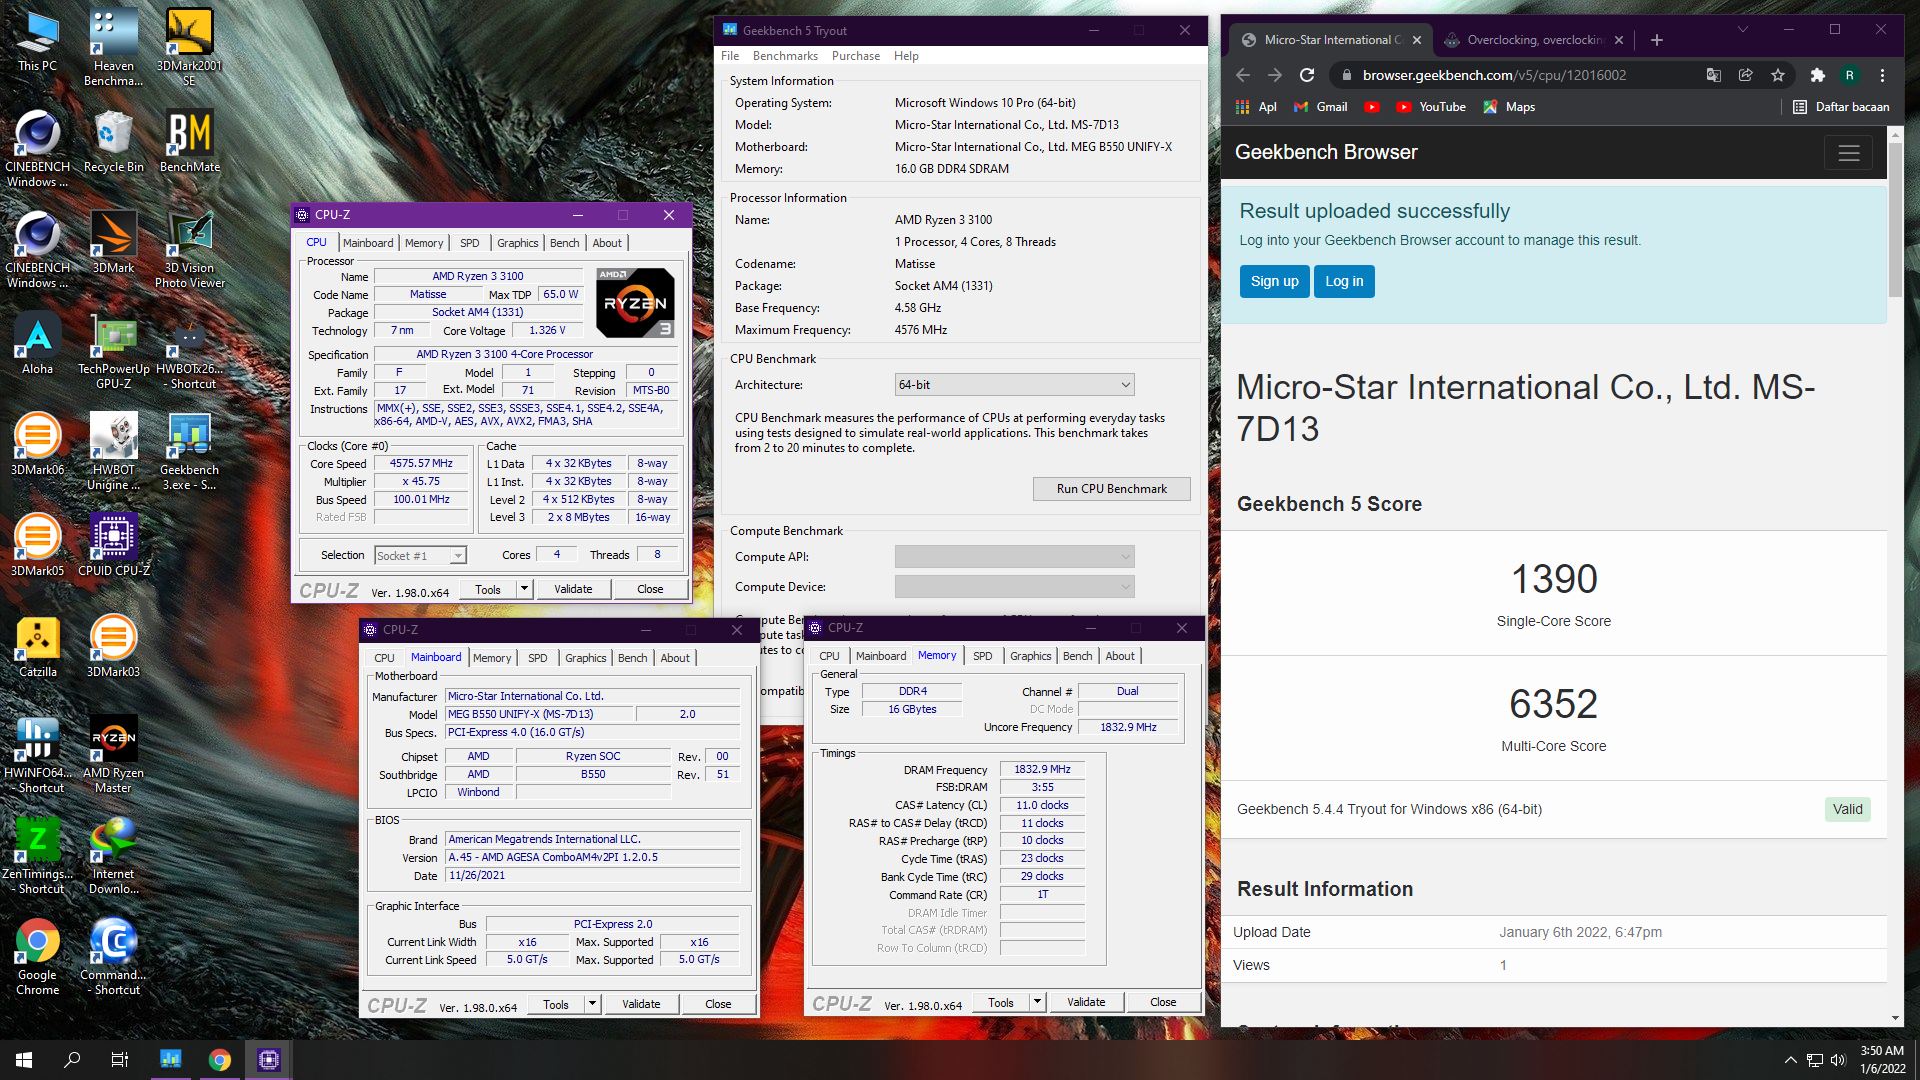Click the volume icon in system tray
This screenshot has height=1080, width=1920.
coord(1838,1060)
